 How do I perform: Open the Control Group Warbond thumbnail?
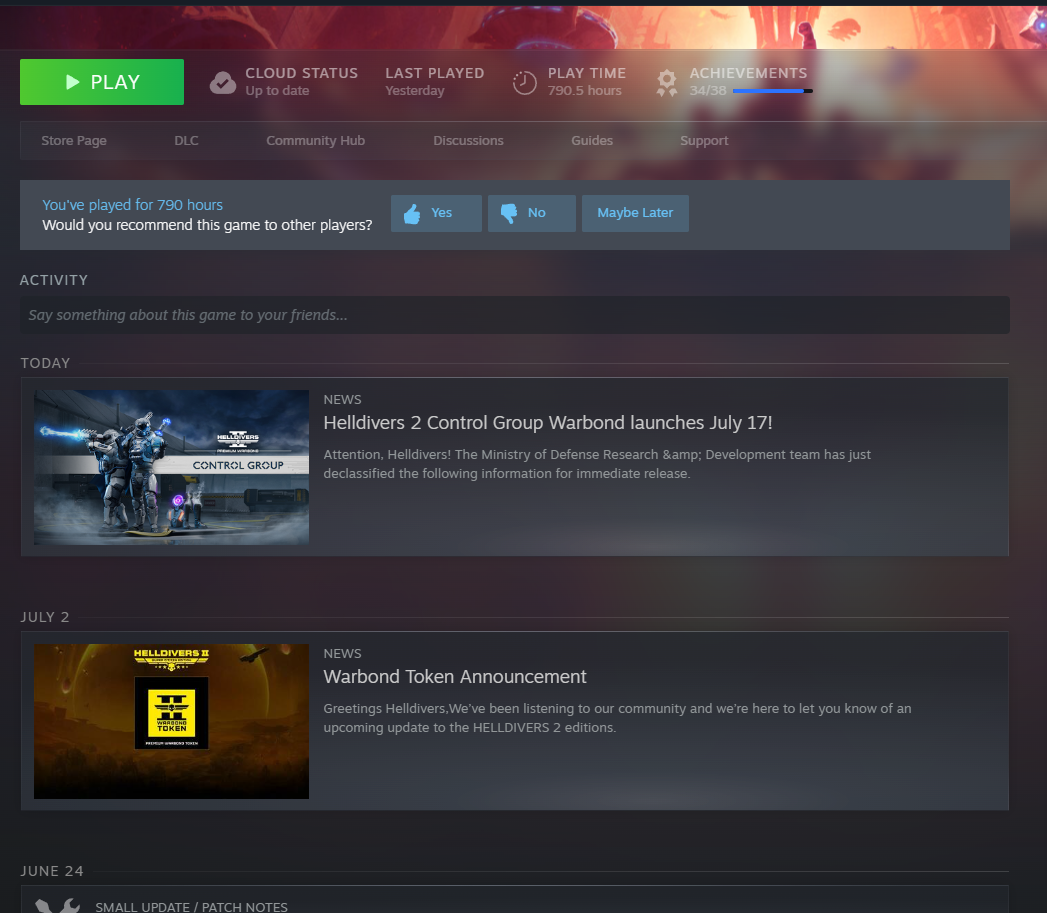point(172,467)
